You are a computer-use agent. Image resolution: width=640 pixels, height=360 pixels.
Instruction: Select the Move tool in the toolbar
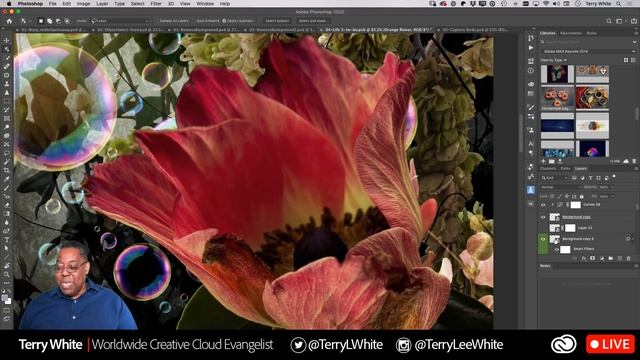point(7,40)
